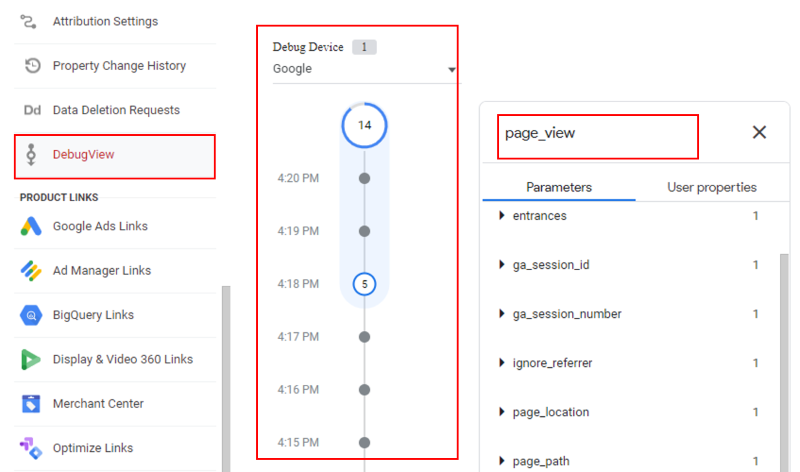Switch to the Parameters tab
Image resolution: width=800 pixels, height=472 pixels.
coord(559,187)
